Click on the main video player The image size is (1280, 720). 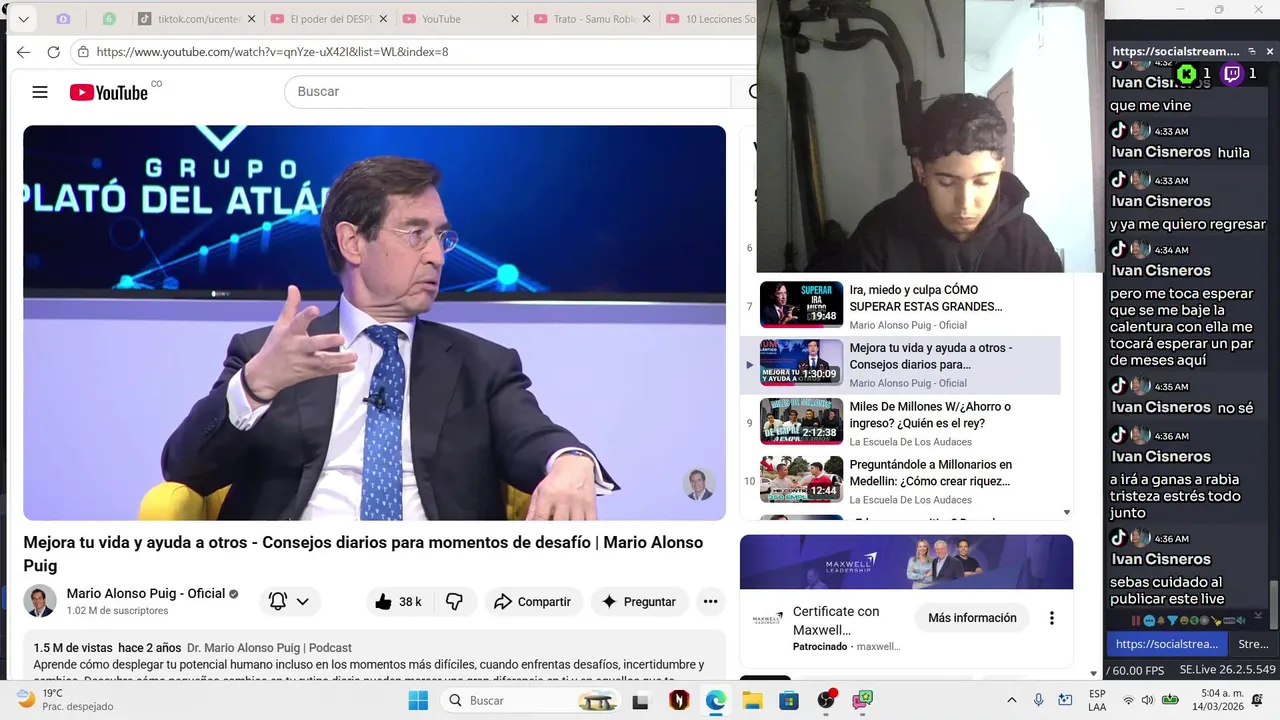(374, 322)
